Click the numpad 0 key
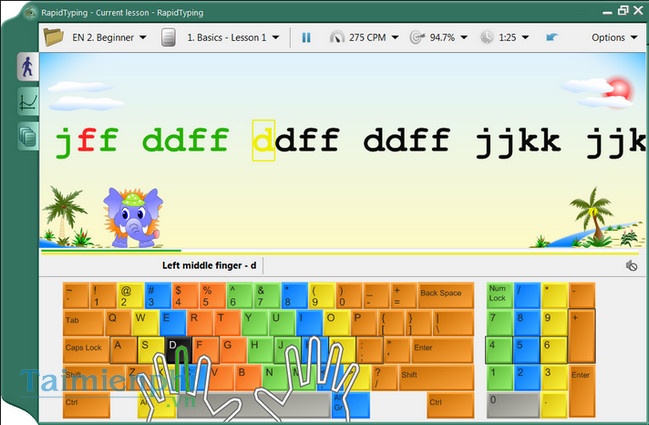649x425 pixels. point(513,405)
